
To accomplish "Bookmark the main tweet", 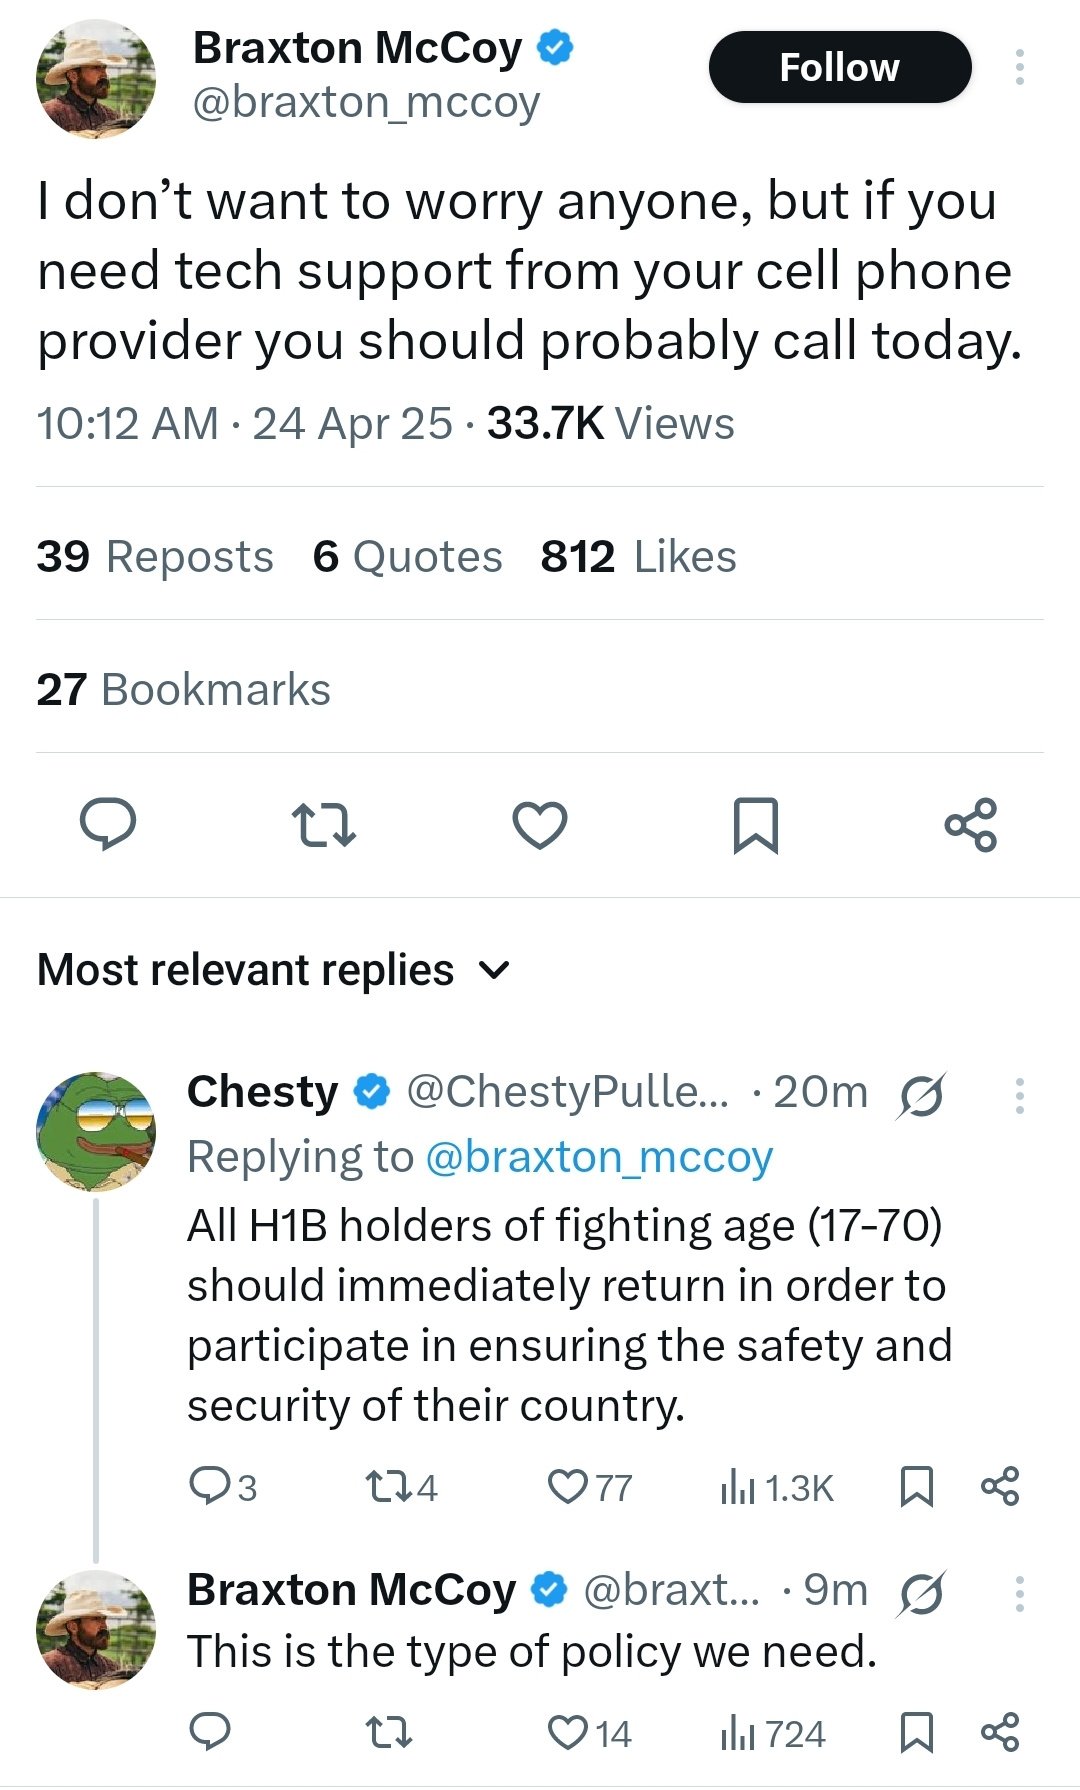I will coord(755,825).
